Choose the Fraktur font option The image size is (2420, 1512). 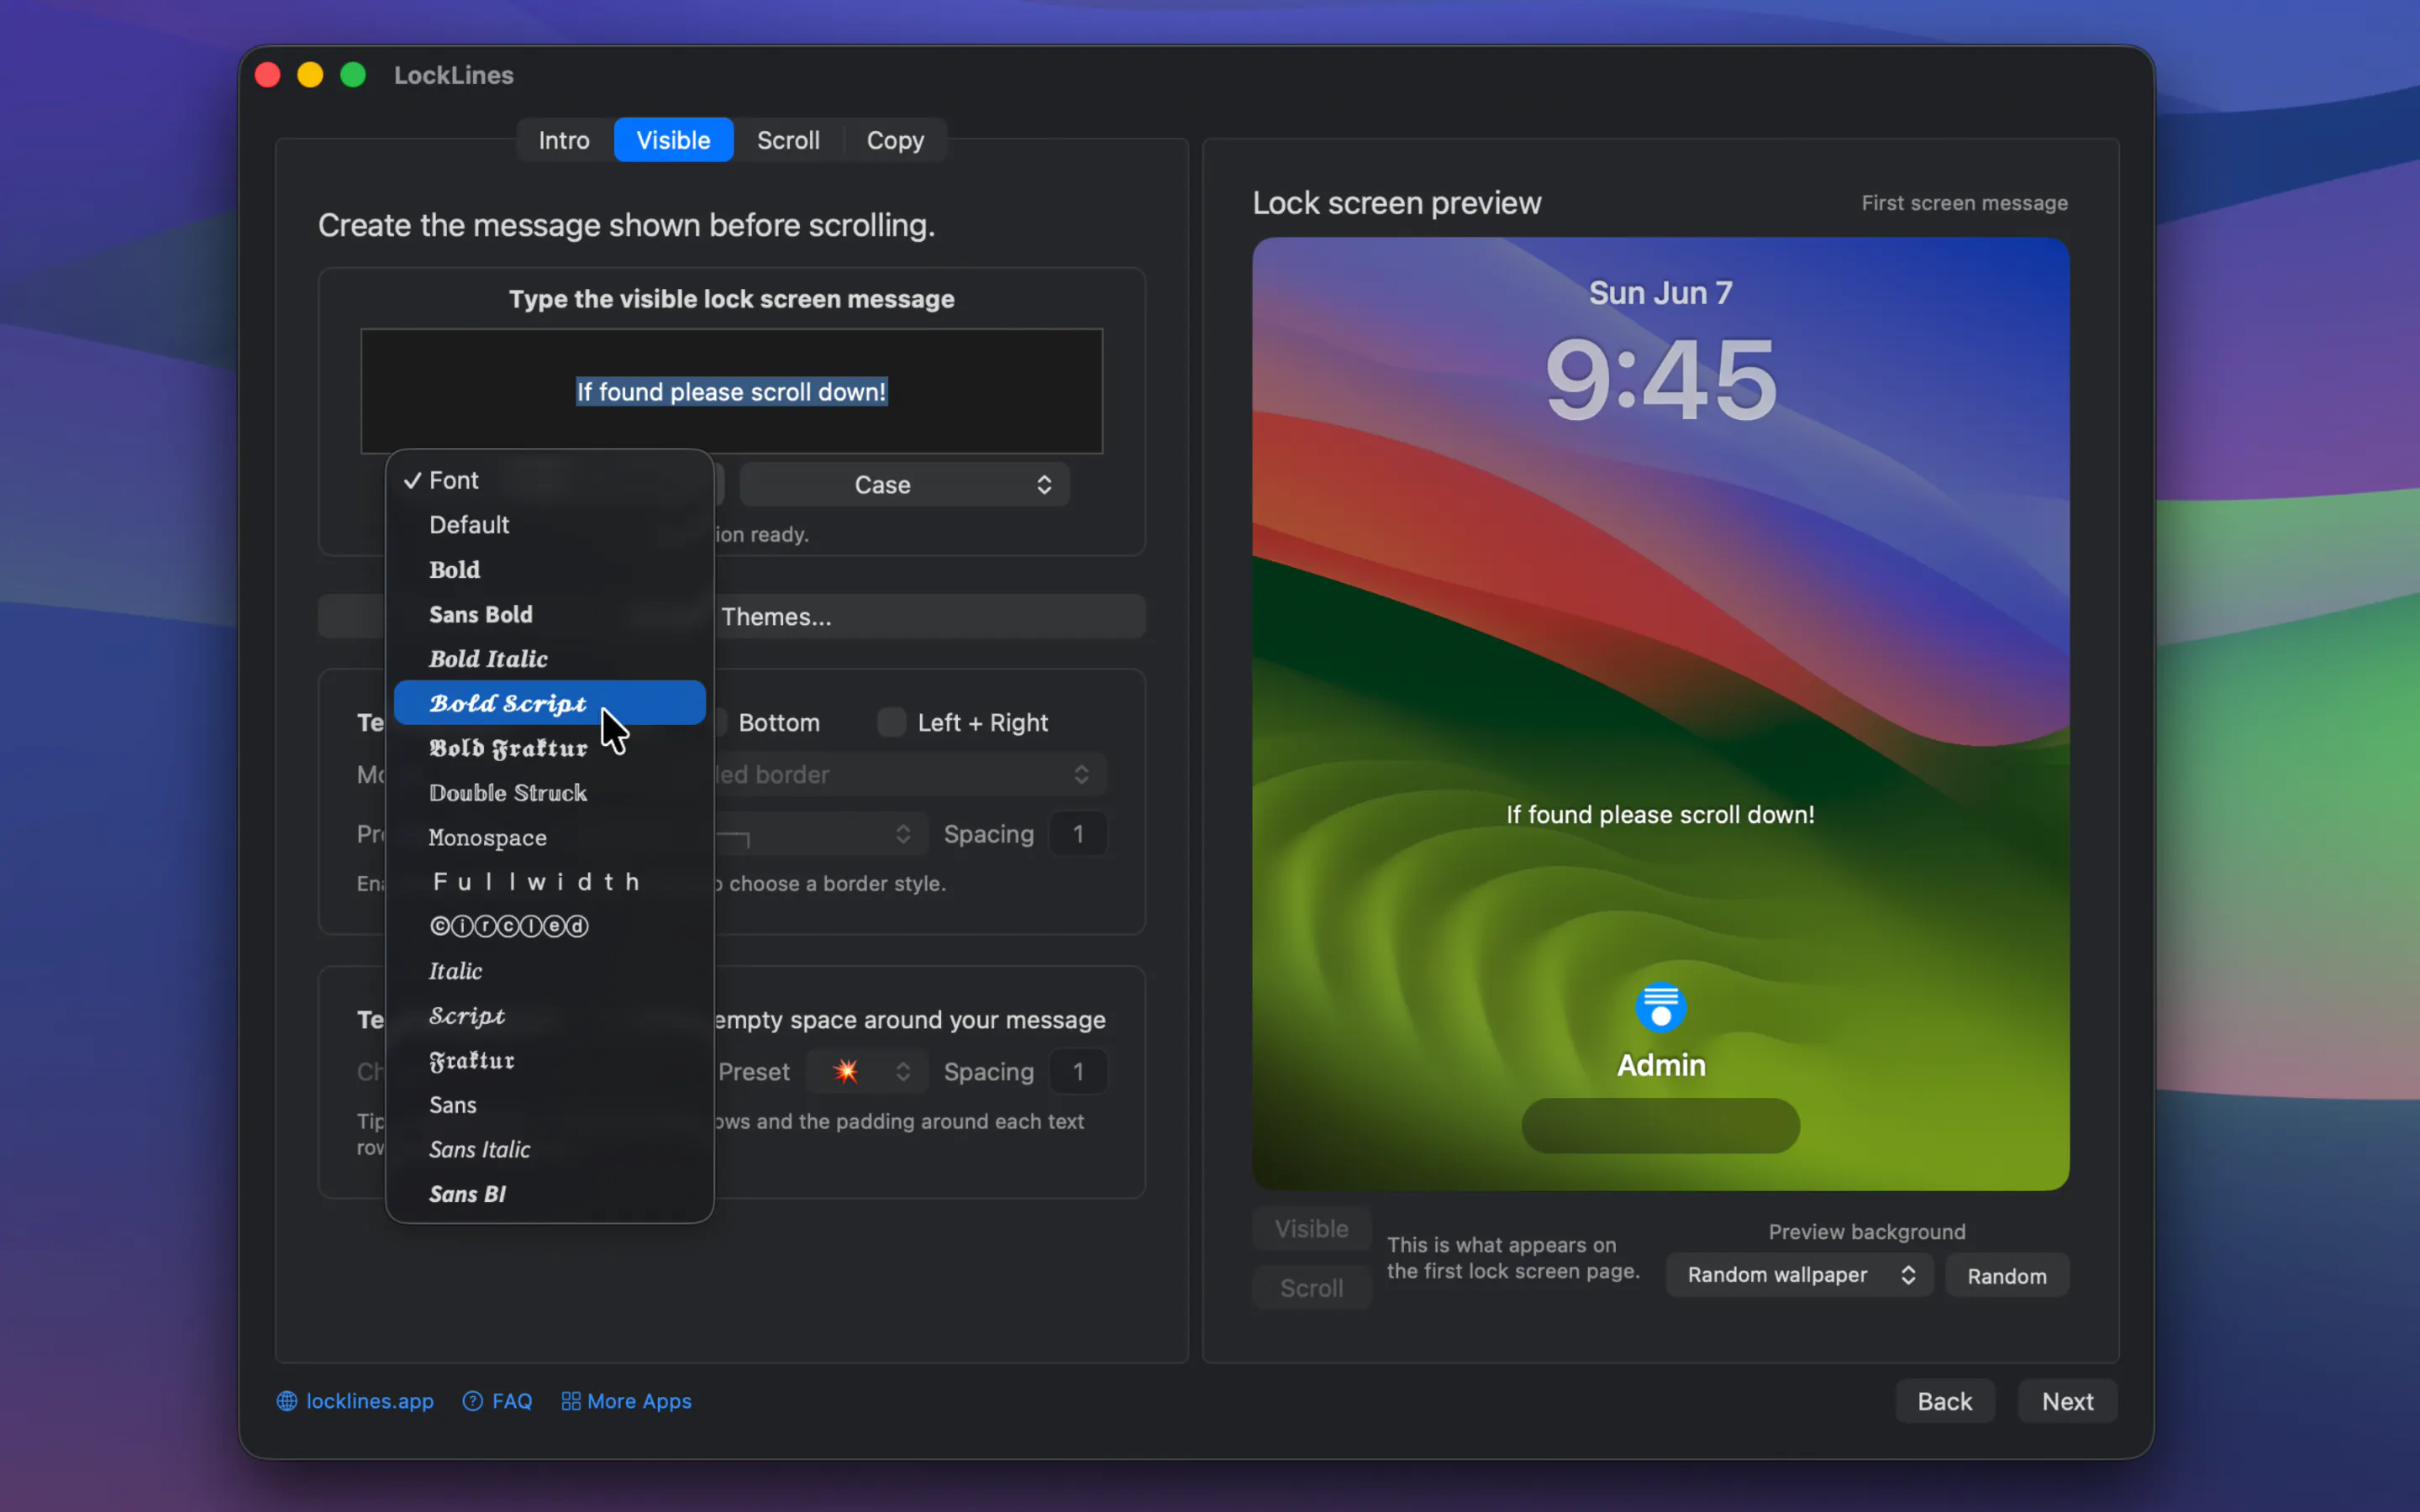coord(549,1060)
